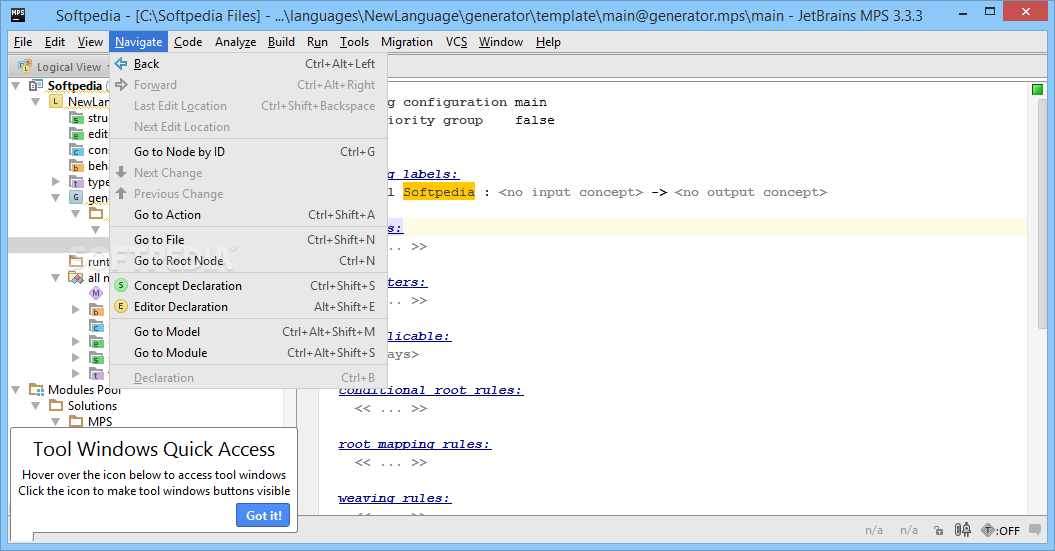Click the editor aspect model icon
This screenshot has height=551, width=1055.
(x=77, y=135)
